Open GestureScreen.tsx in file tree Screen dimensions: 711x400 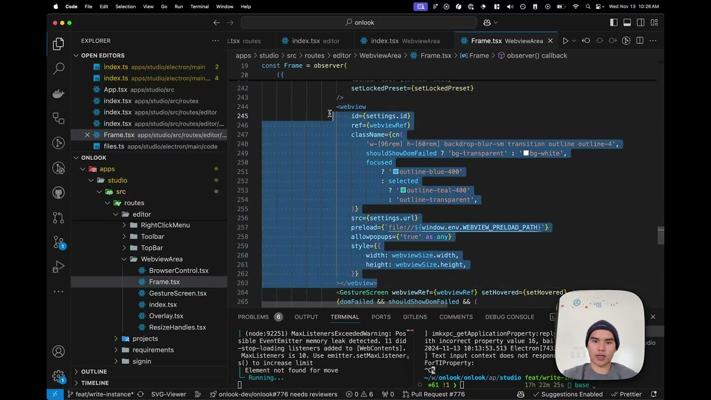(178, 293)
